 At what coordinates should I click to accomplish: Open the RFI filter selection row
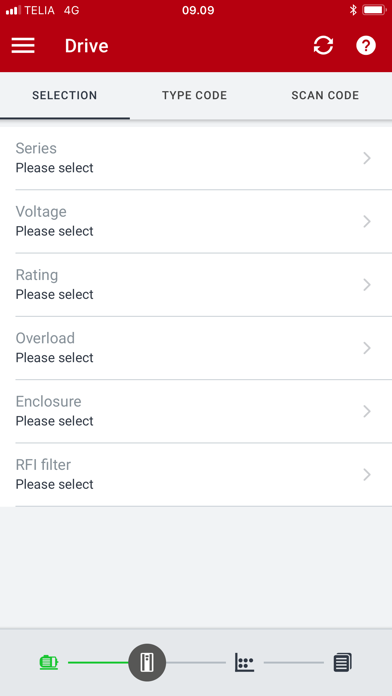(x=196, y=475)
